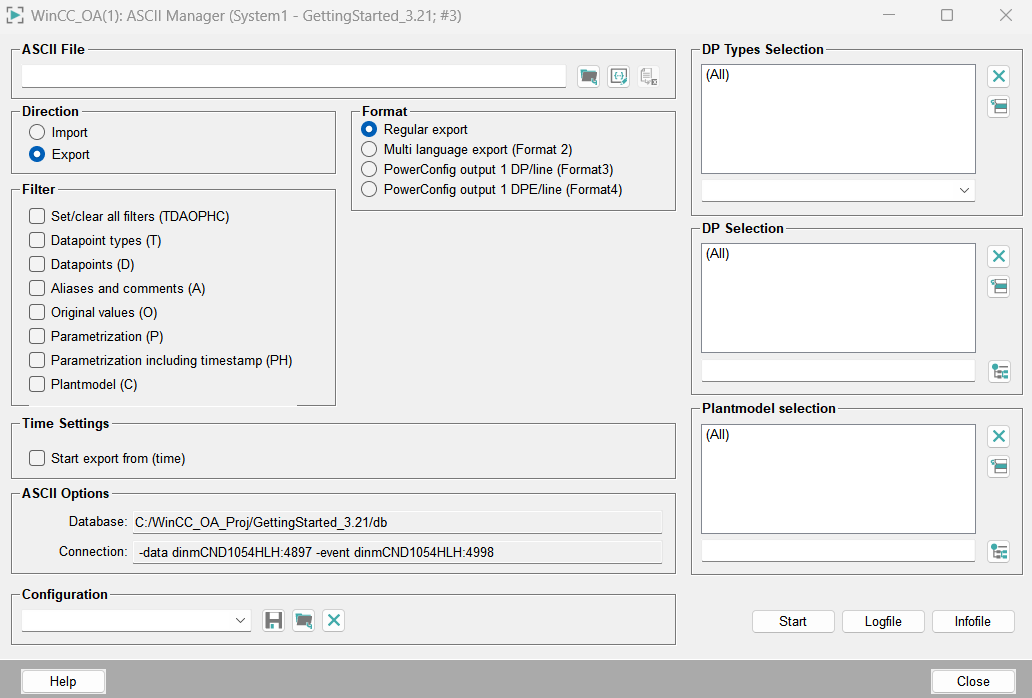Open the ASCII file browse folder icon

588,77
